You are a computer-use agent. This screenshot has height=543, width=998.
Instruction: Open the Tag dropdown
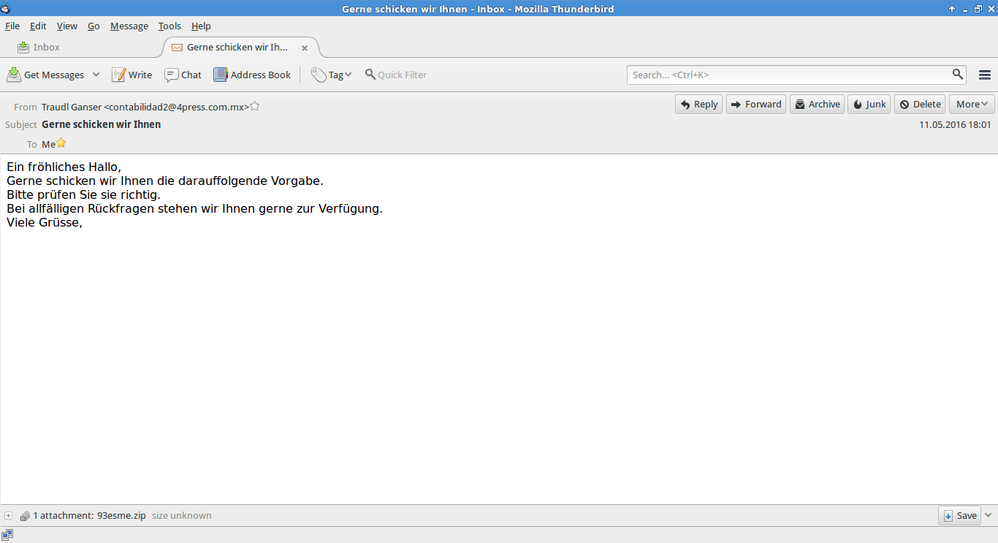331,74
